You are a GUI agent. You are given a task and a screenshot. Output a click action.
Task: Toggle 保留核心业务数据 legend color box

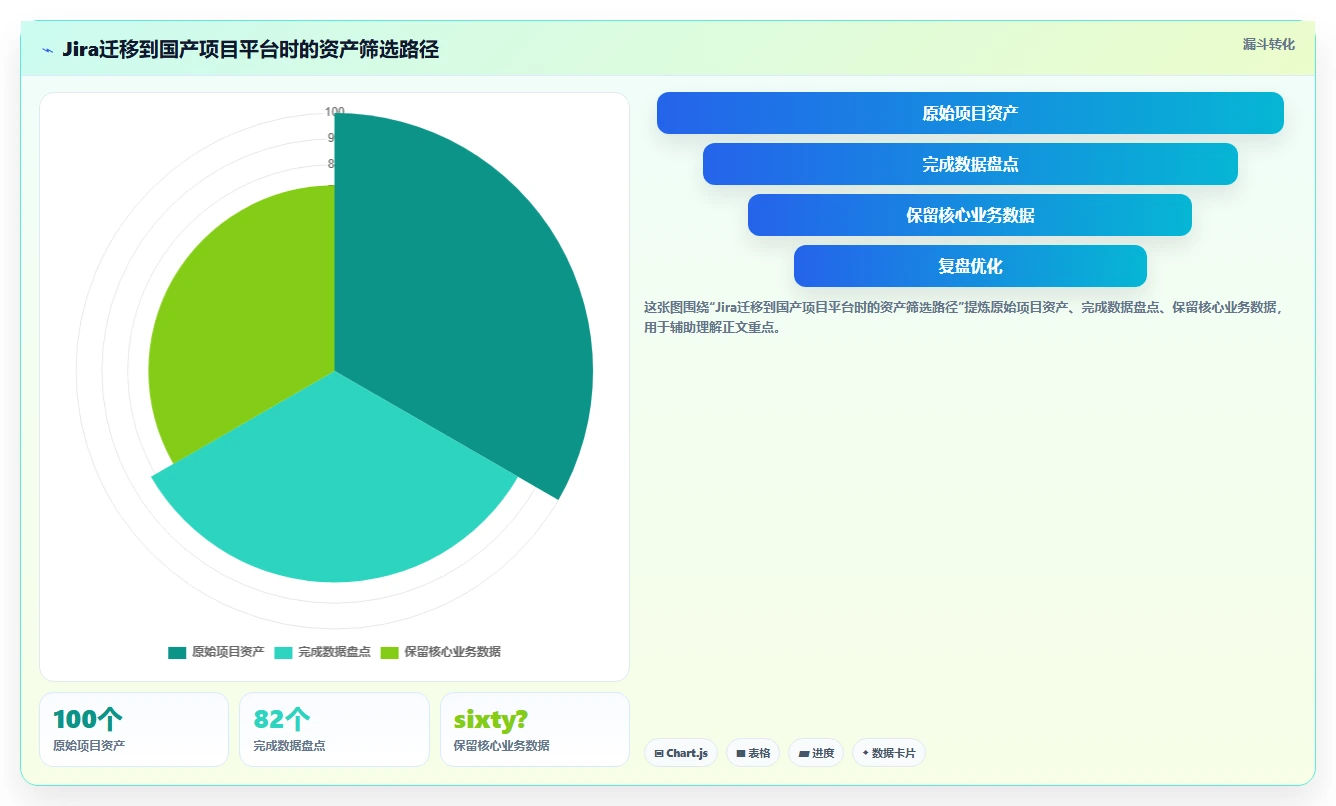tap(390, 652)
